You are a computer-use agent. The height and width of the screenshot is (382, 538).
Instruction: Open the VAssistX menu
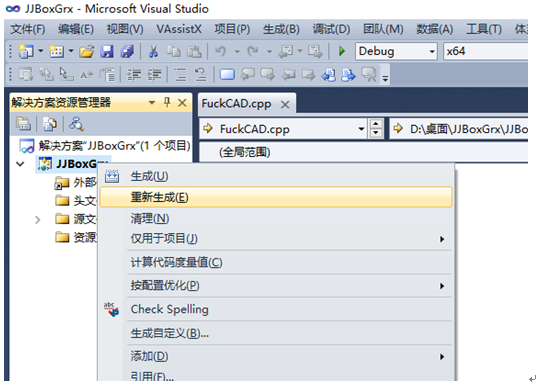point(179,29)
